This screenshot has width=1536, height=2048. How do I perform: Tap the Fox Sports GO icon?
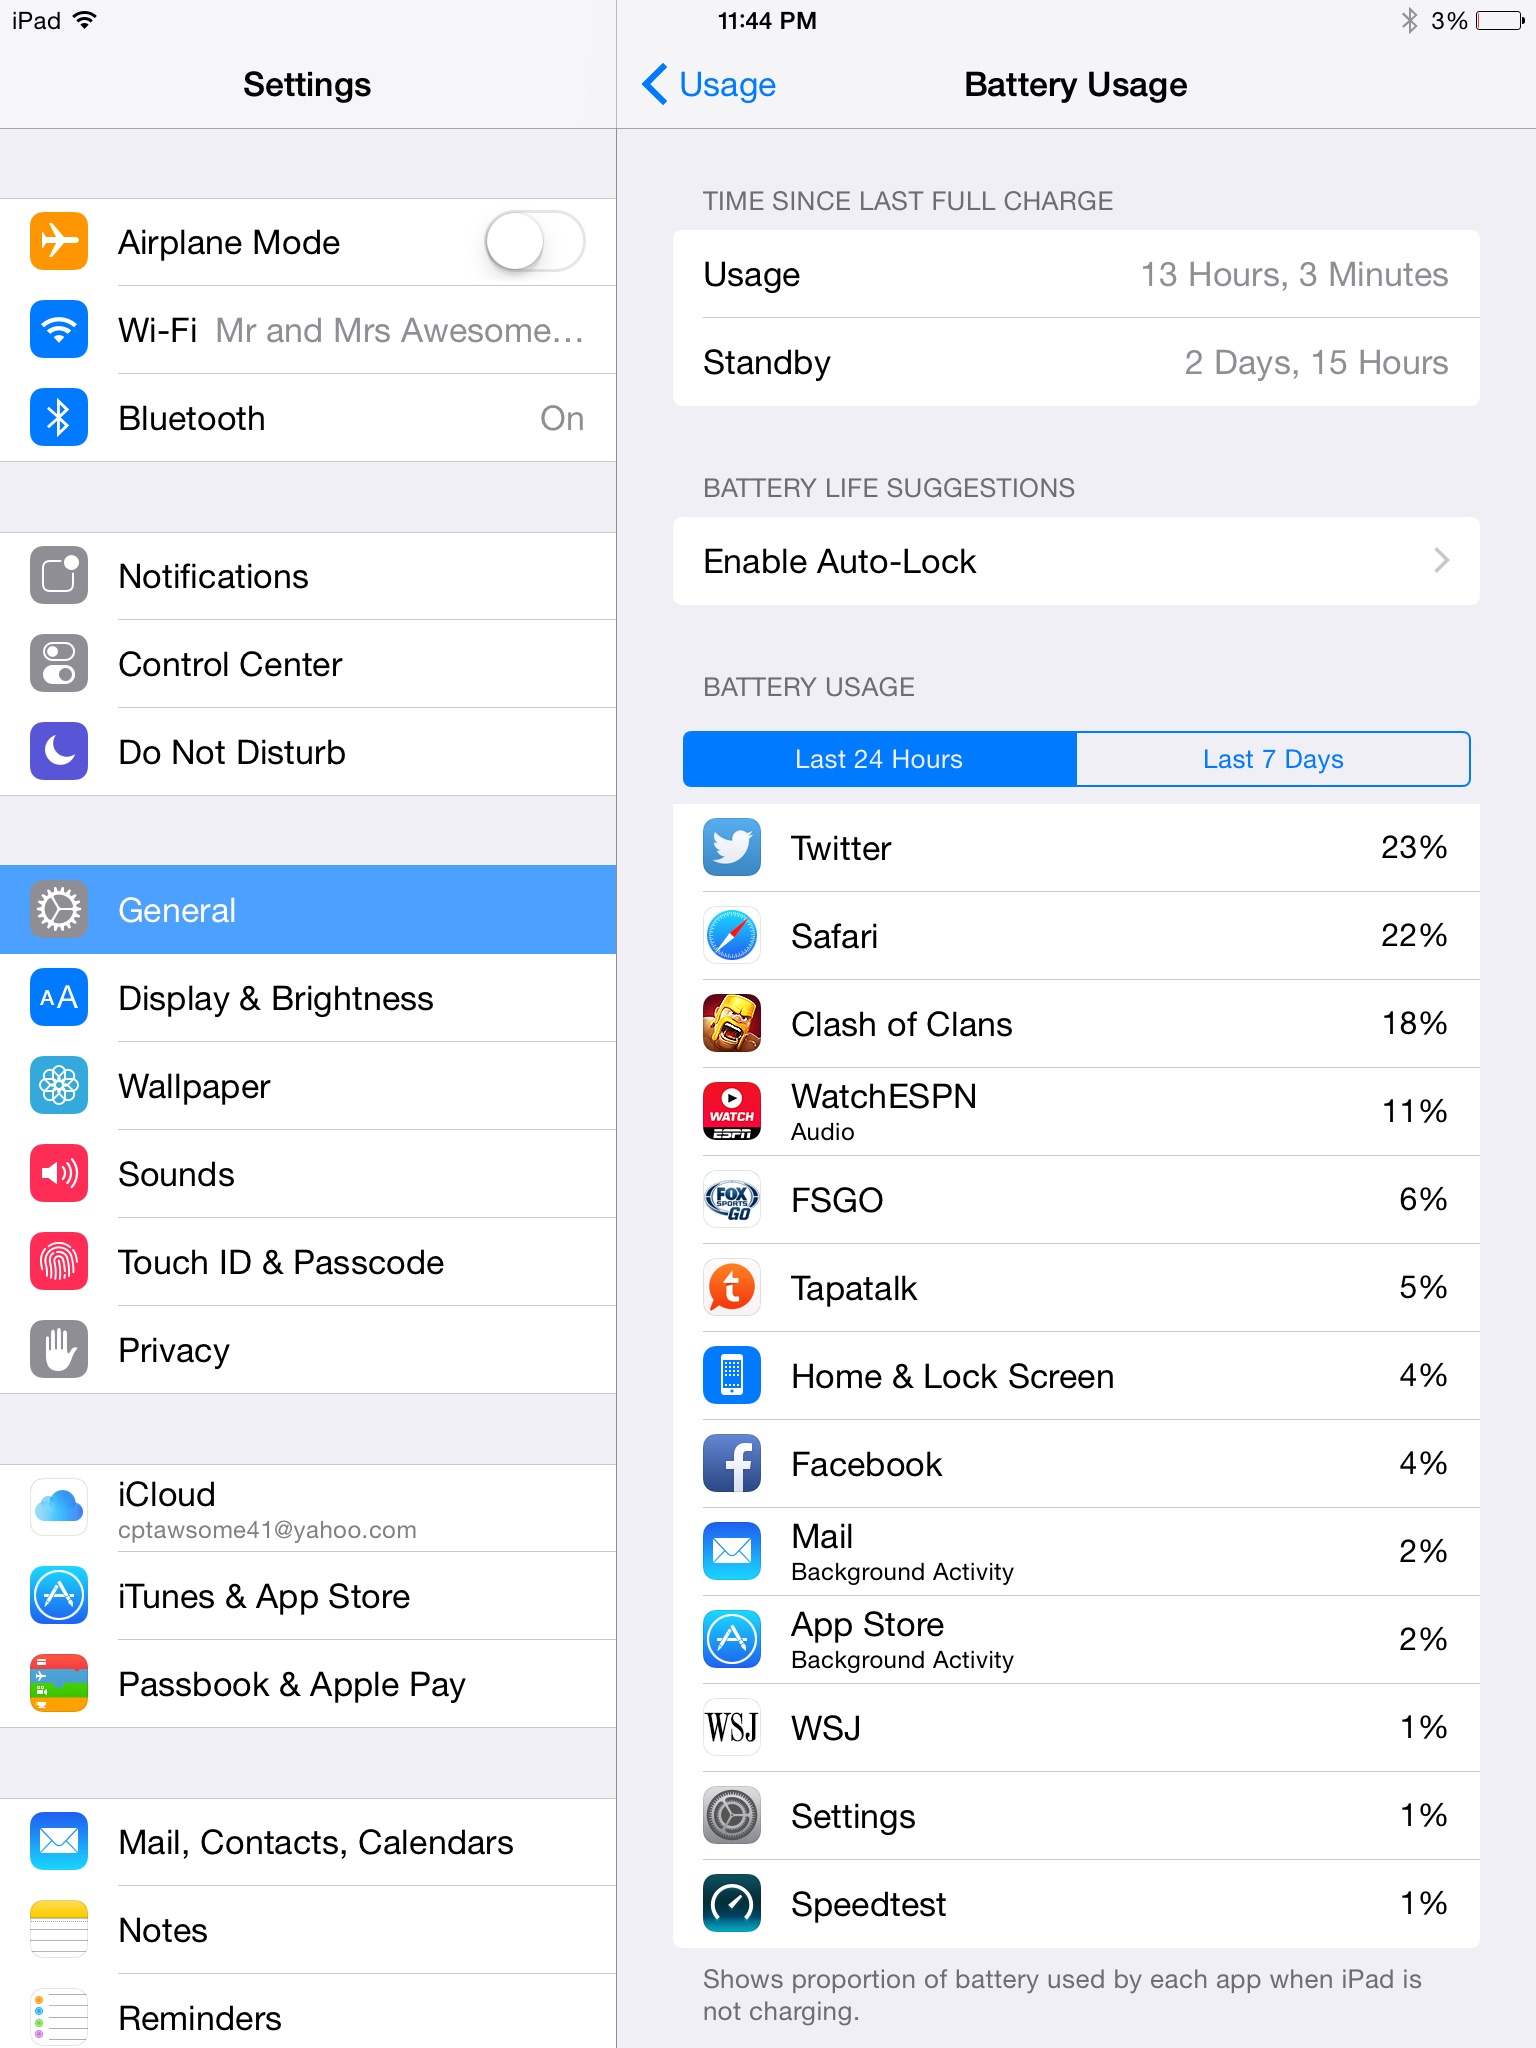click(732, 1199)
